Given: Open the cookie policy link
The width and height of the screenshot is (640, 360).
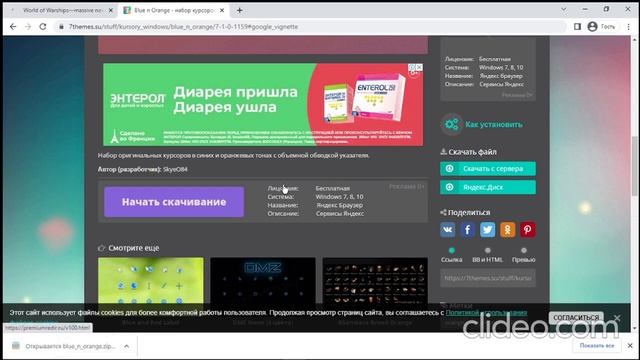Looking at the screenshot, I should coord(486,313).
